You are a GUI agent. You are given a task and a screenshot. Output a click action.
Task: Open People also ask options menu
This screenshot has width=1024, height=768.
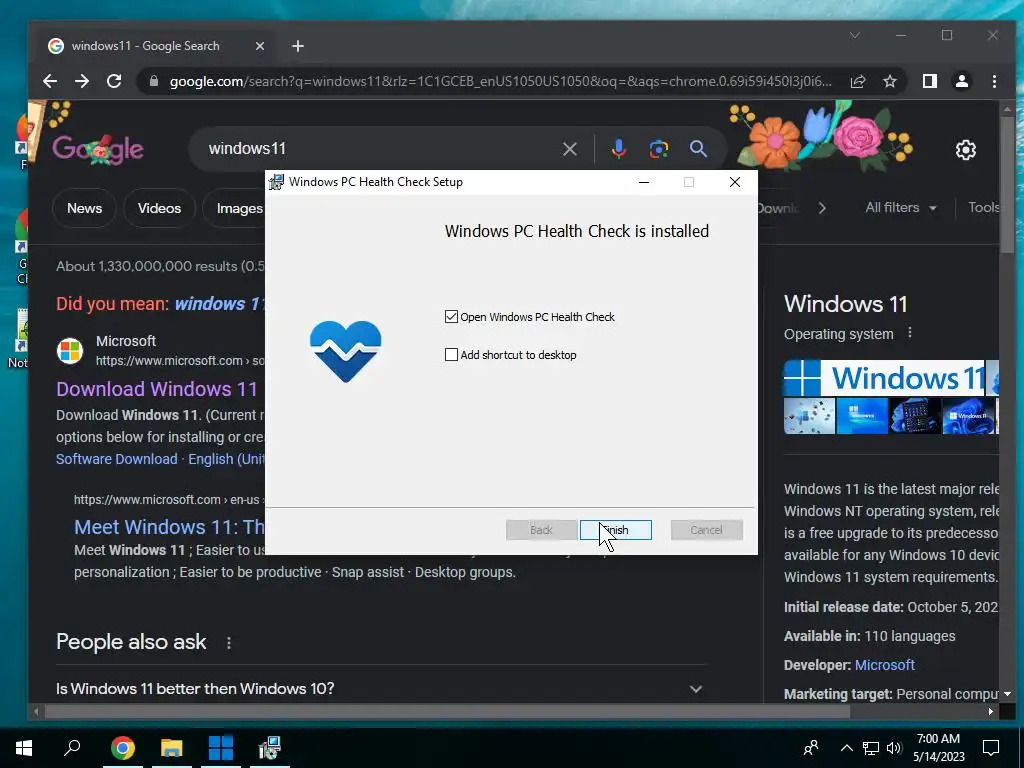229,643
